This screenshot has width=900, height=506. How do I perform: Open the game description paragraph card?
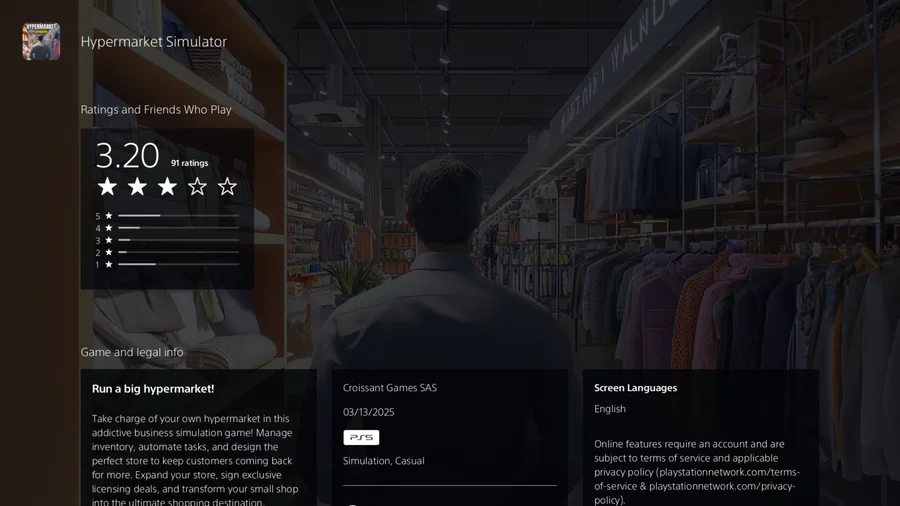click(199, 438)
